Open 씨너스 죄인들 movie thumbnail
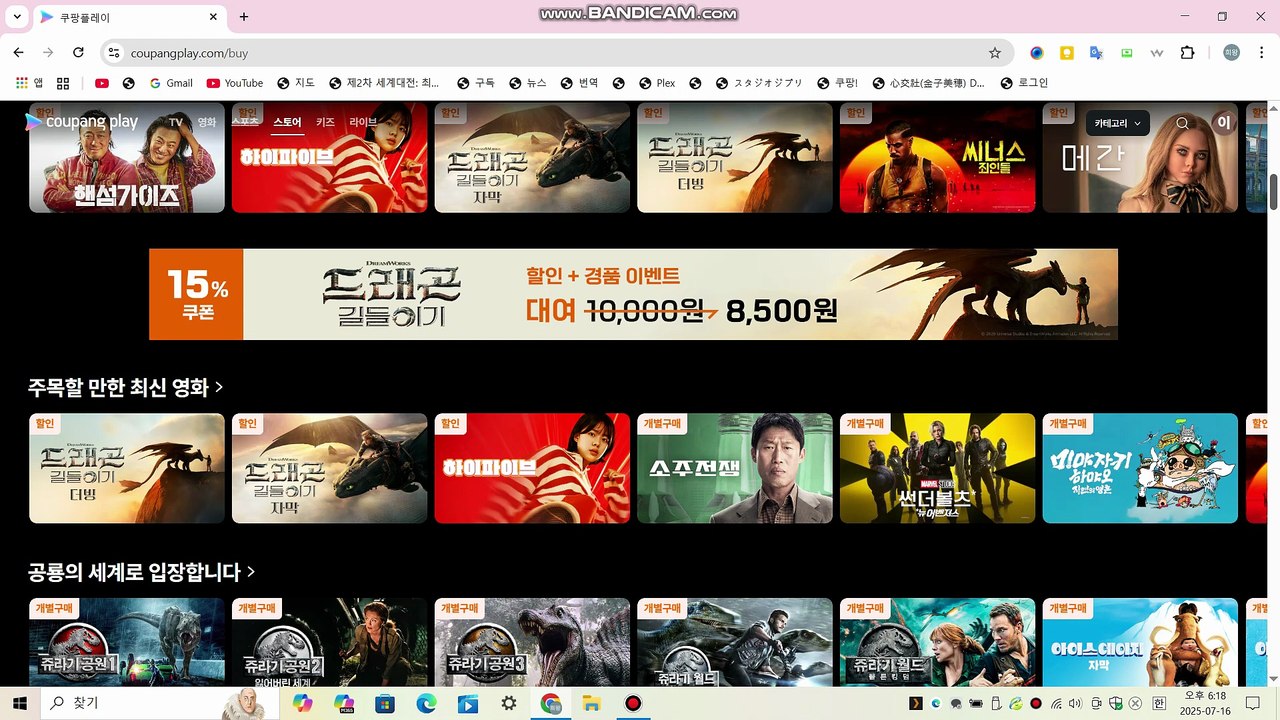Image resolution: width=1280 pixels, height=720 pixels. pos(937,157)
